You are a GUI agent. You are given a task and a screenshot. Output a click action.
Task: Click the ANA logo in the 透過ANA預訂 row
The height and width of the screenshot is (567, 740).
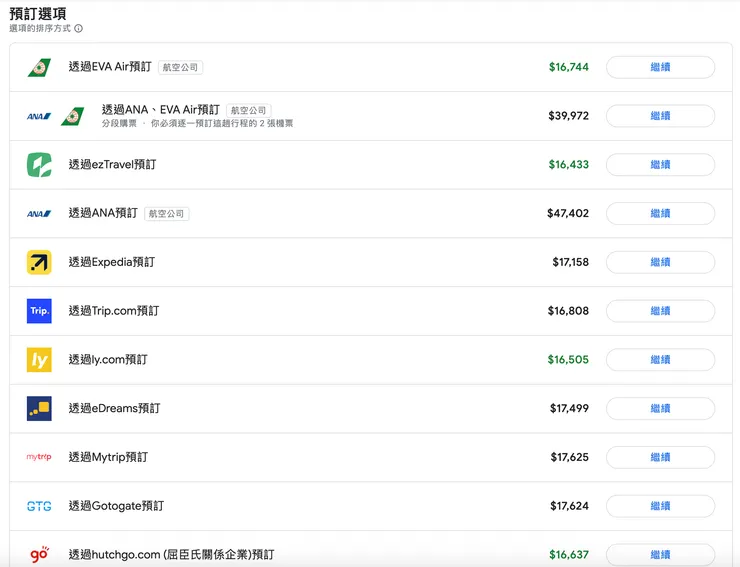(x=39, y=214)
